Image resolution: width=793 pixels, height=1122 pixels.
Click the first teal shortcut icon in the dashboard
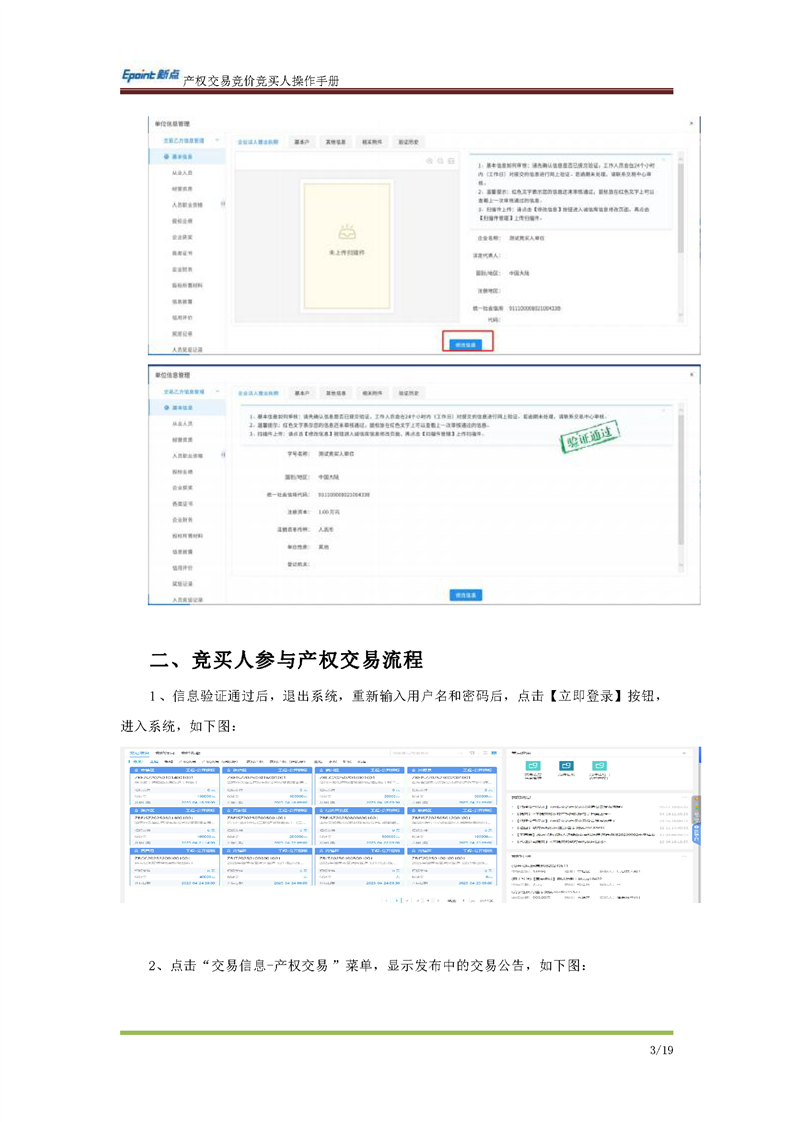(x=533, y=766)
